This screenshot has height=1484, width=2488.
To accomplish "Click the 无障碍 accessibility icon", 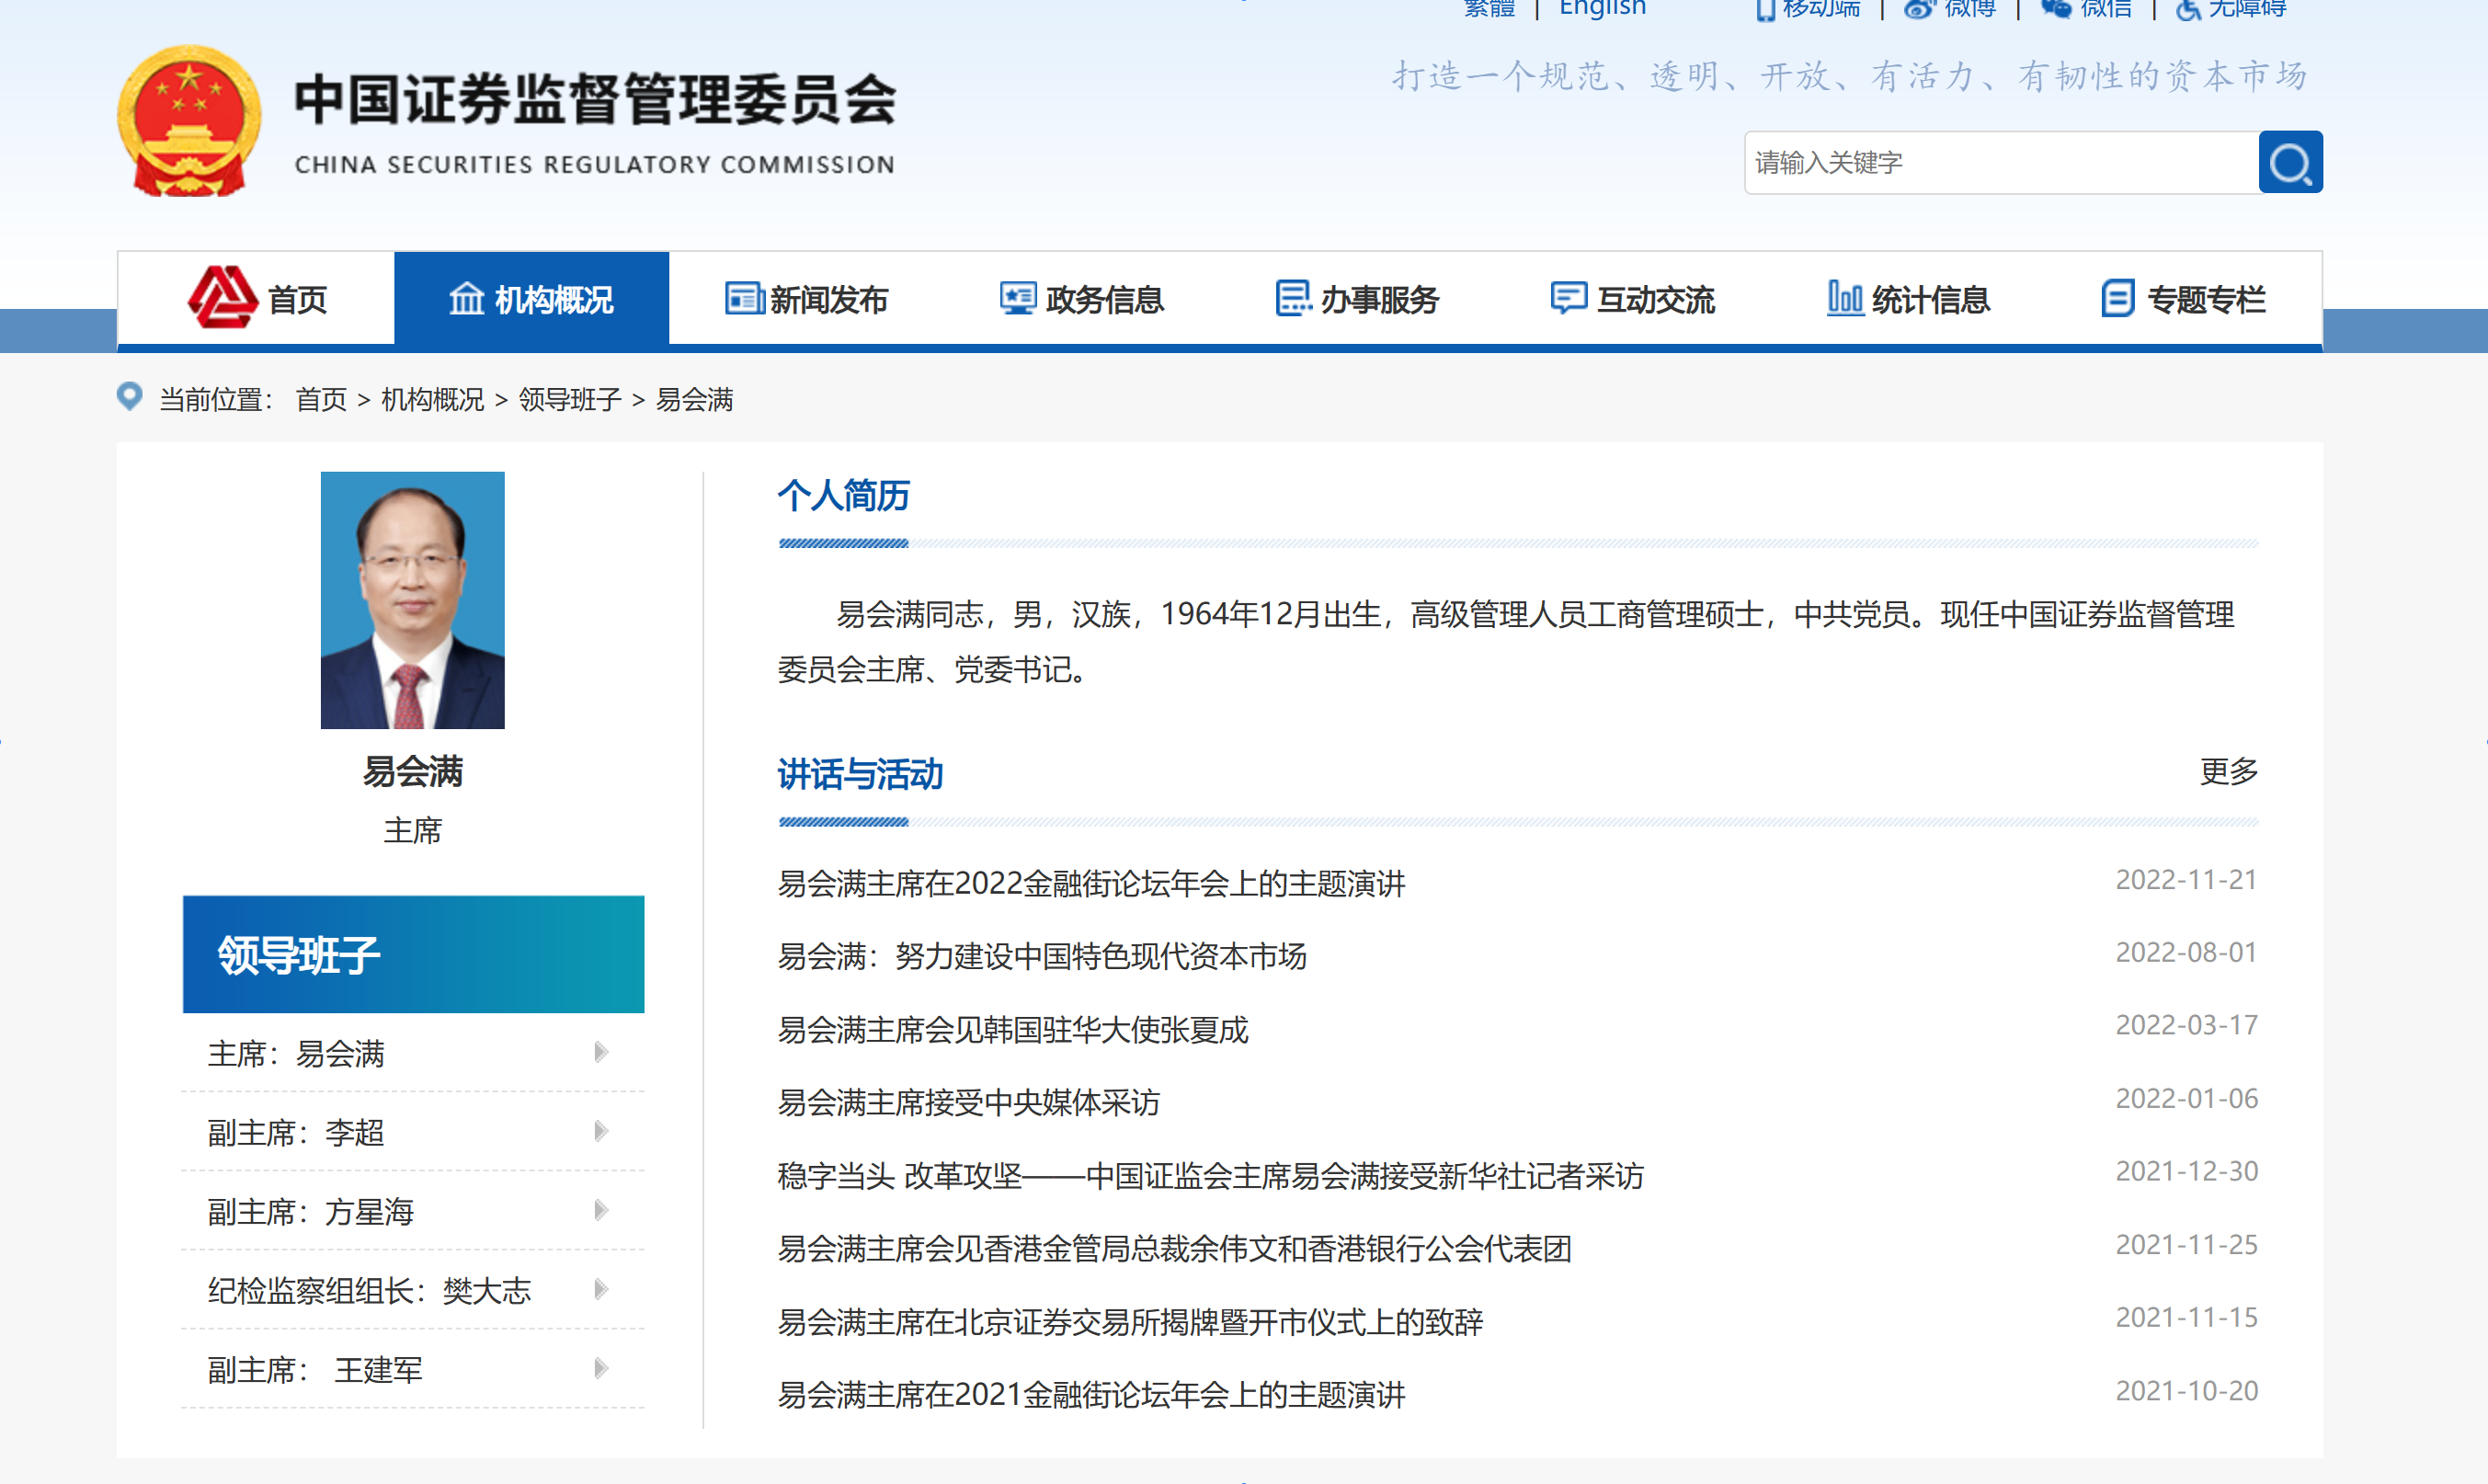I will point(2188,10).
